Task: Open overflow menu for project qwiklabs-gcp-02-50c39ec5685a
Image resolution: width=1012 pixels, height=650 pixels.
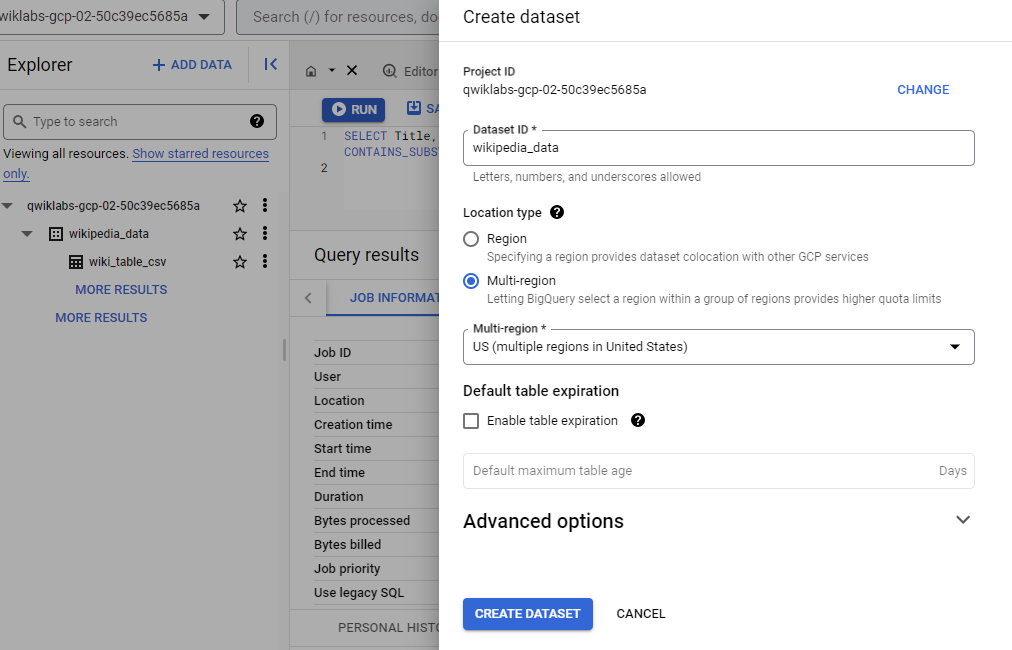Action: 264,205
